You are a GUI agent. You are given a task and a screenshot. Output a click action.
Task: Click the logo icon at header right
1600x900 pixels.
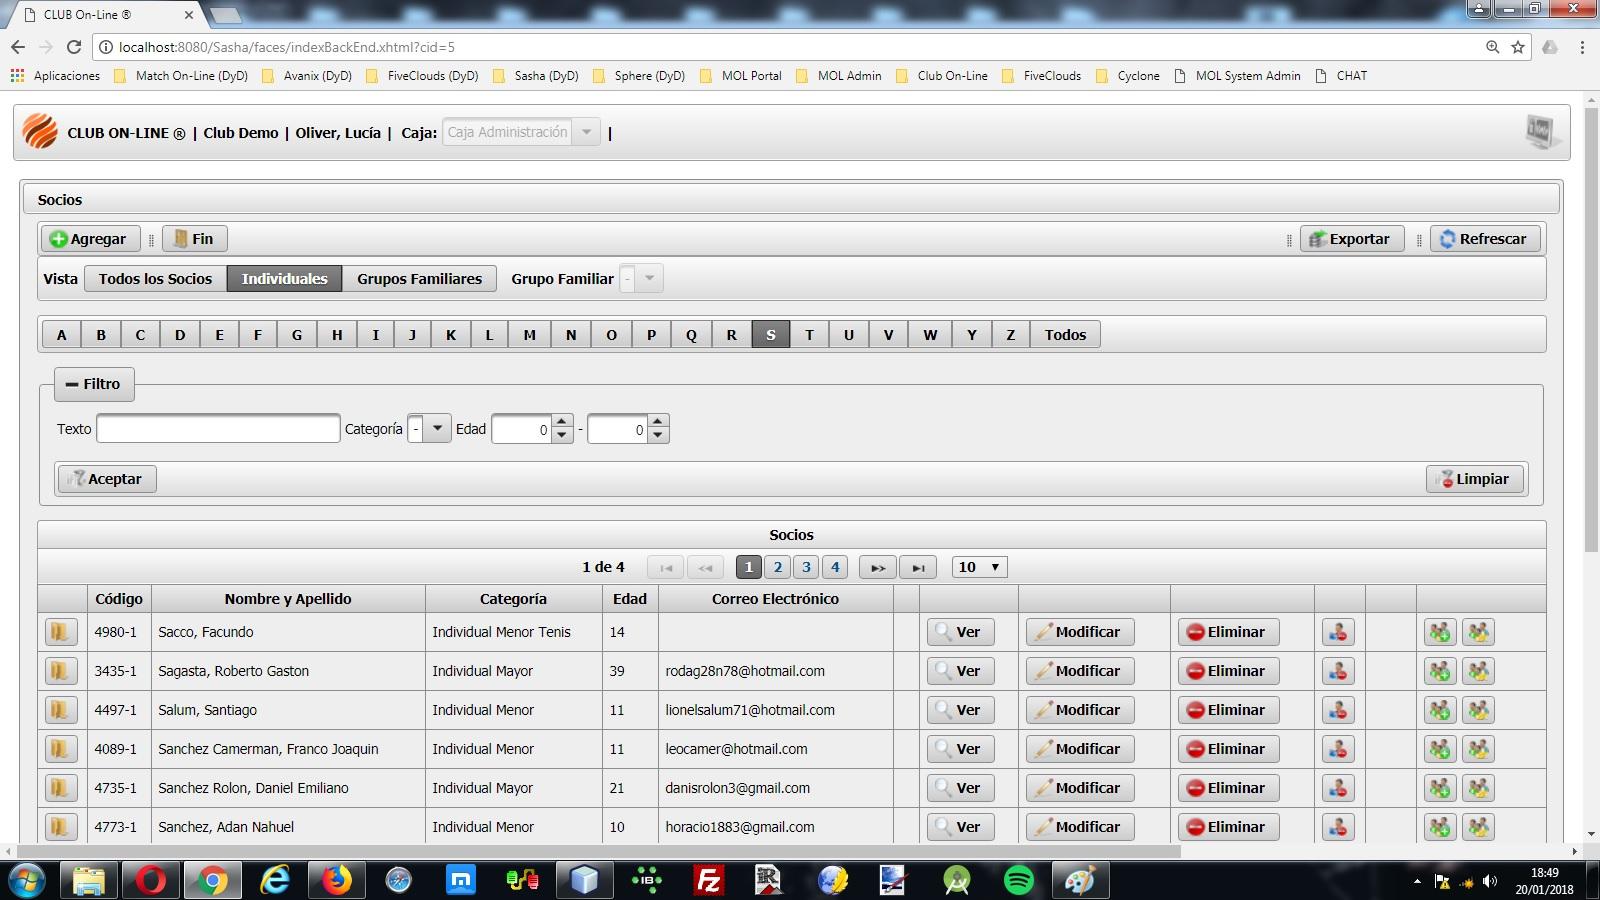pos(1540,132)
